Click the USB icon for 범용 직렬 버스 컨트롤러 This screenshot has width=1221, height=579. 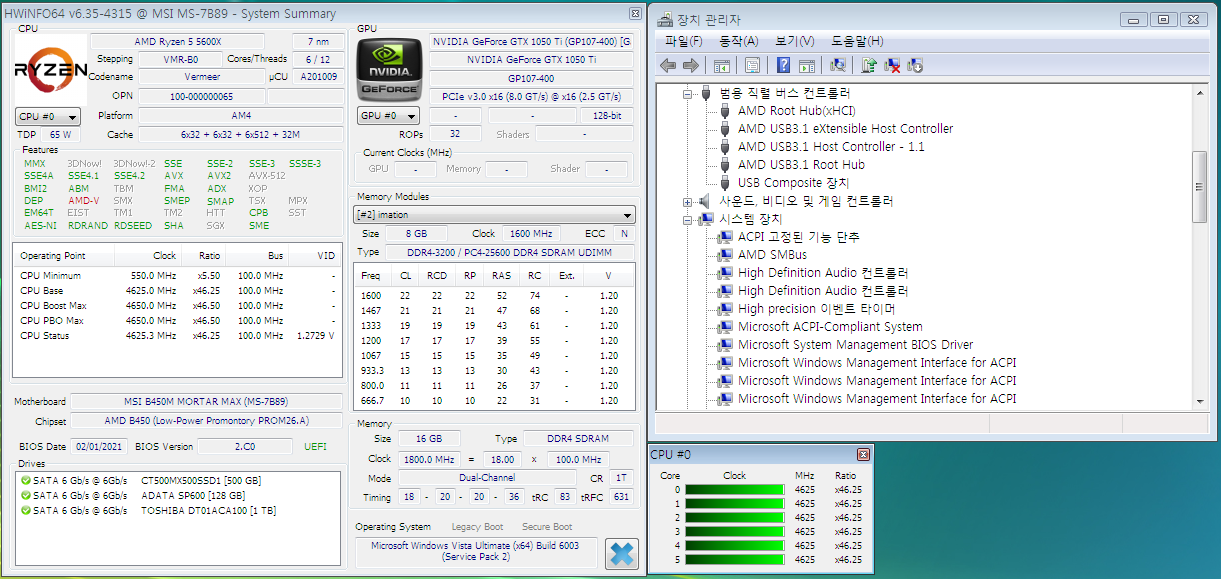[x=706, y=93]
